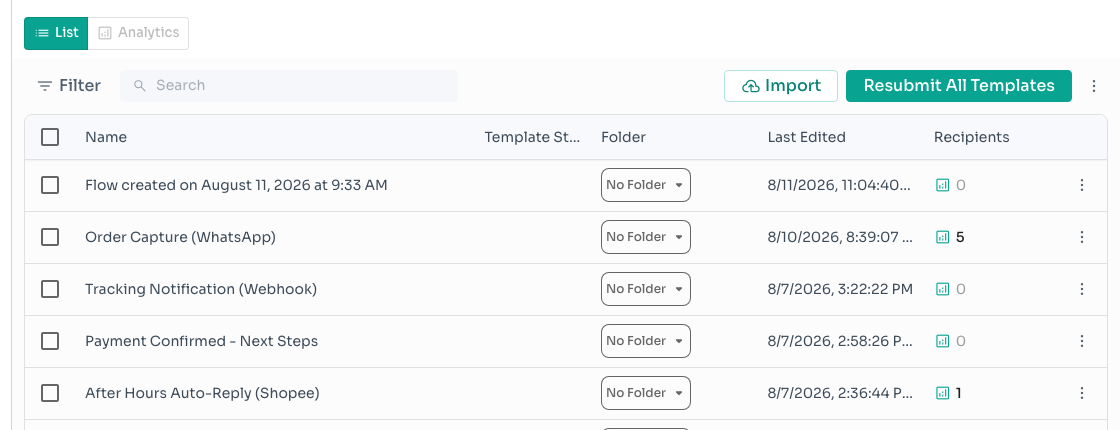The height and width of the screenshot is (430, 1120).
Task: Click the Last Edited column header
Action: click(x=806, y=137)
